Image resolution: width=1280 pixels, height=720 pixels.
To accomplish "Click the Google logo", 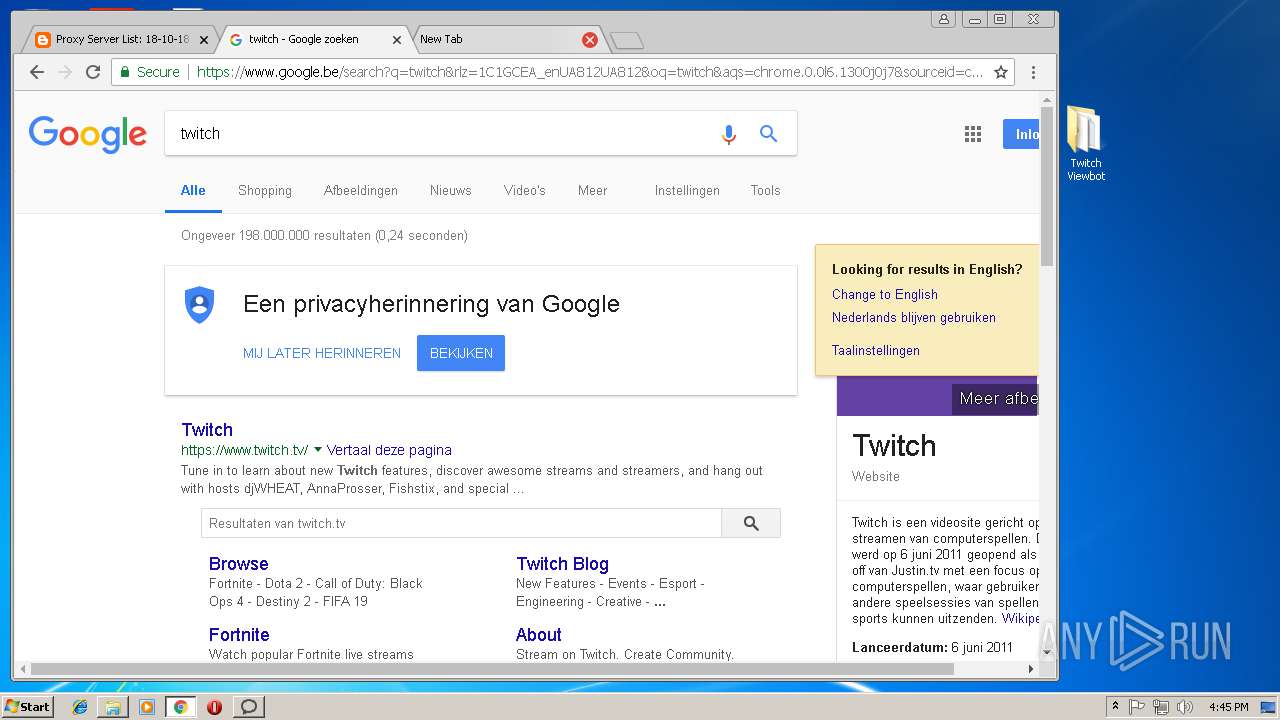I will point(88,134).
